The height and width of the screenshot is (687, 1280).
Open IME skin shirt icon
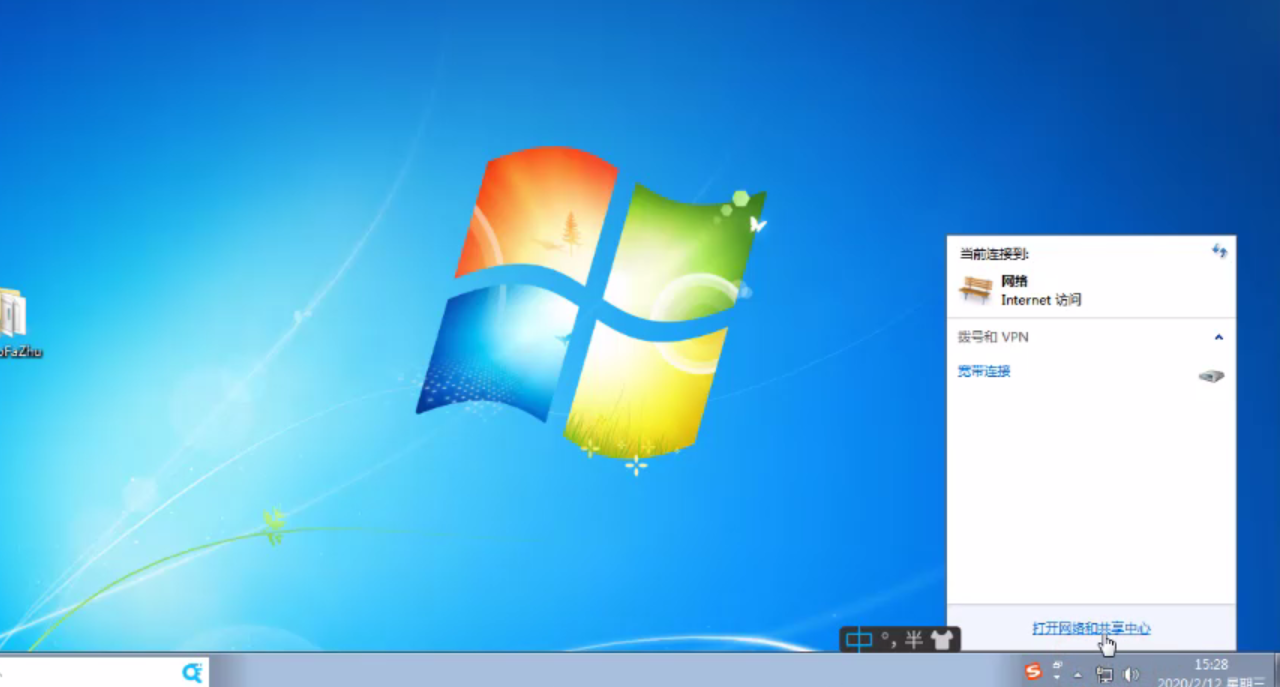point(942,640)
